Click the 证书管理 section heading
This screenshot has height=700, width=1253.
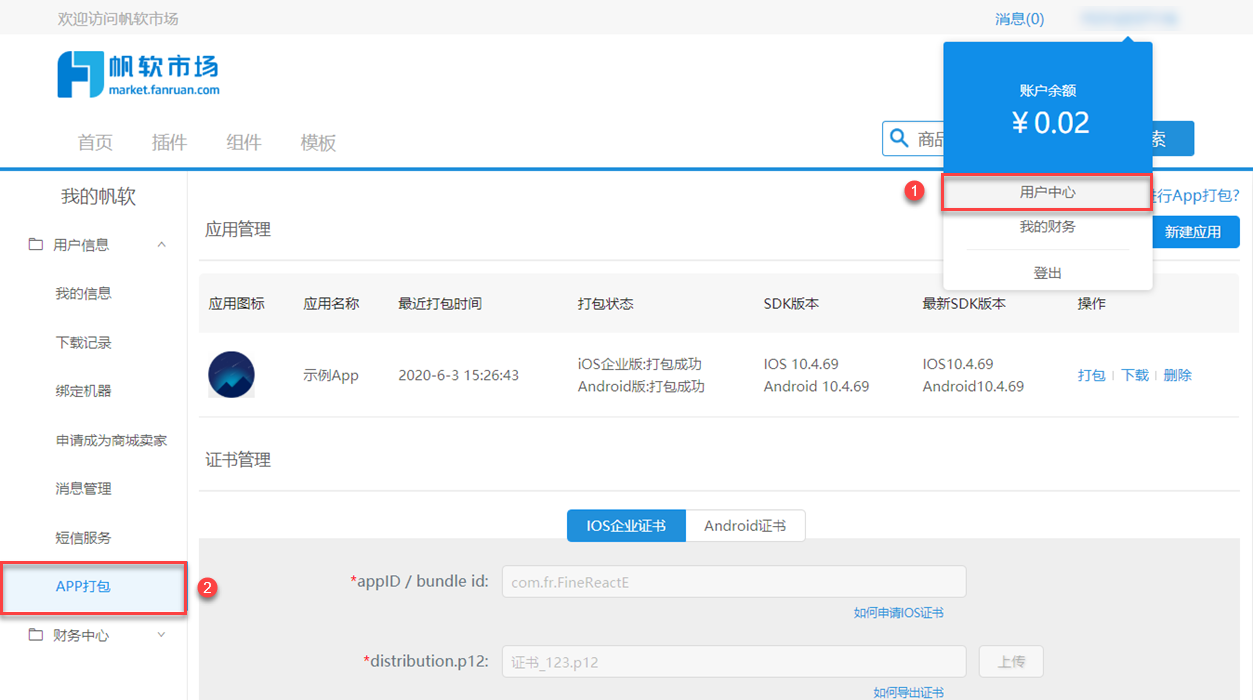click(x=238, y=460)
